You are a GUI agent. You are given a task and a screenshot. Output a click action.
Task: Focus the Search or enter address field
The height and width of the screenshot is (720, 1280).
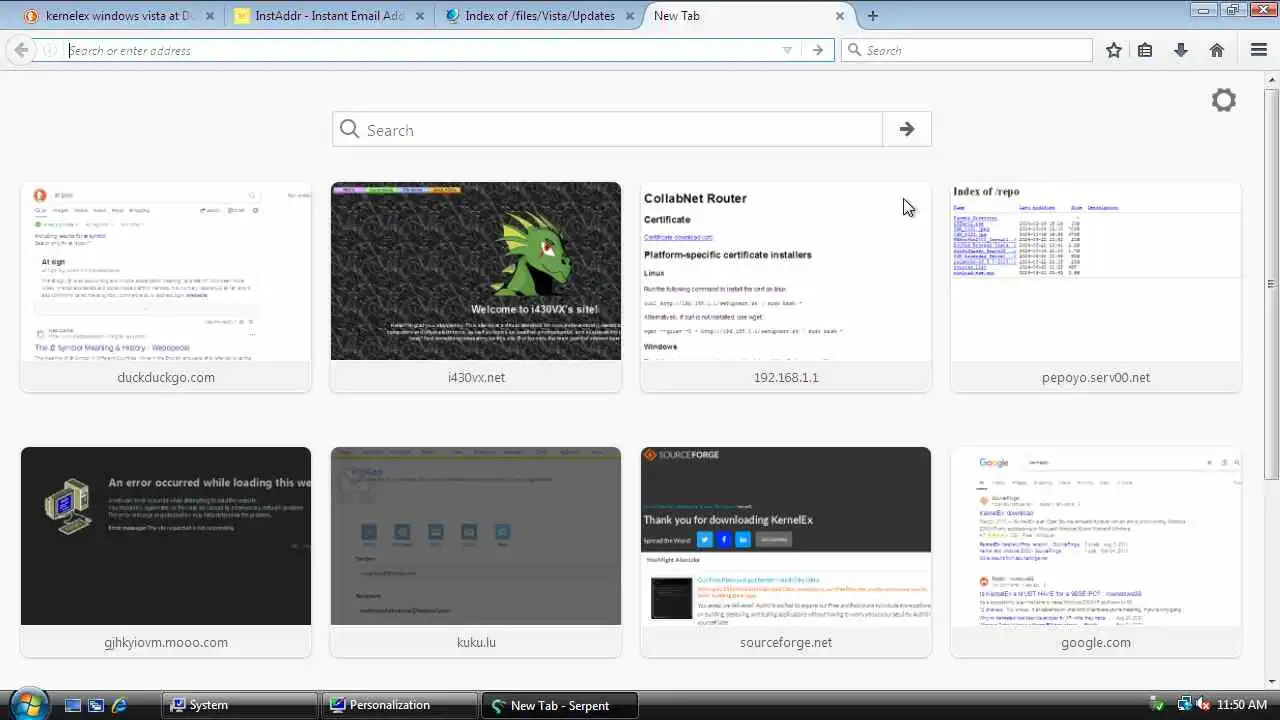[x=420, y=50]
